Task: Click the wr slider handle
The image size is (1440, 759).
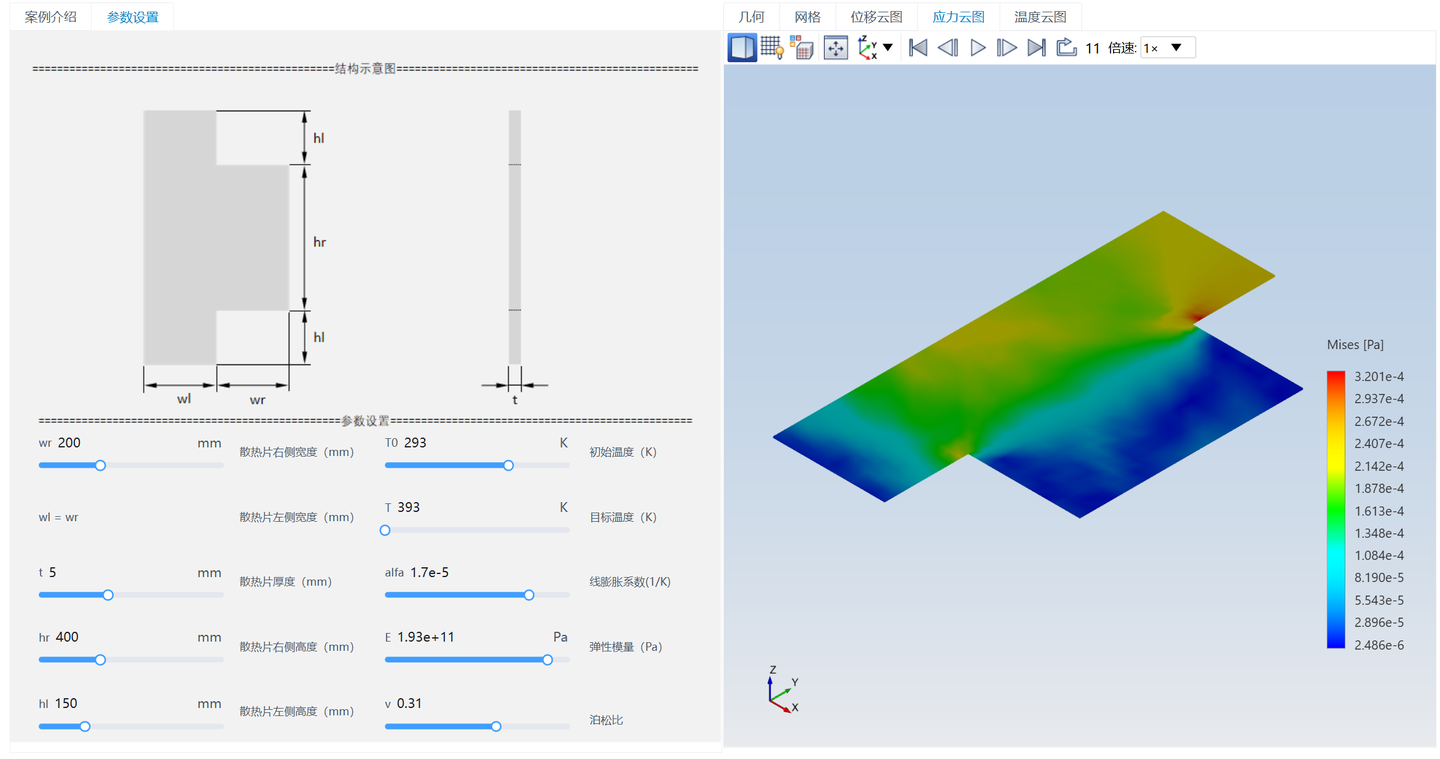Action: pyautogui.click(x=100, y=465)
